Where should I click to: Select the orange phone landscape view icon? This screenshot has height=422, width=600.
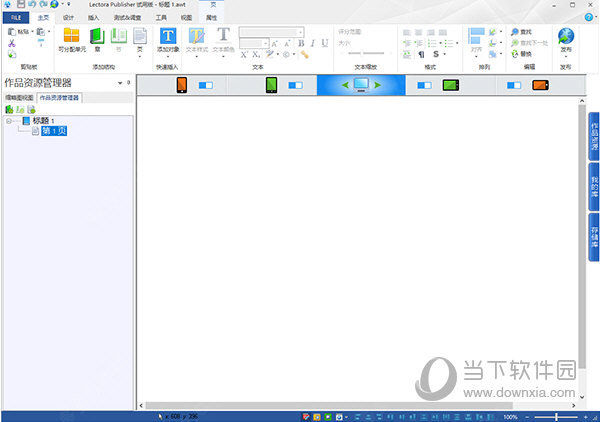tap(540, 85)
